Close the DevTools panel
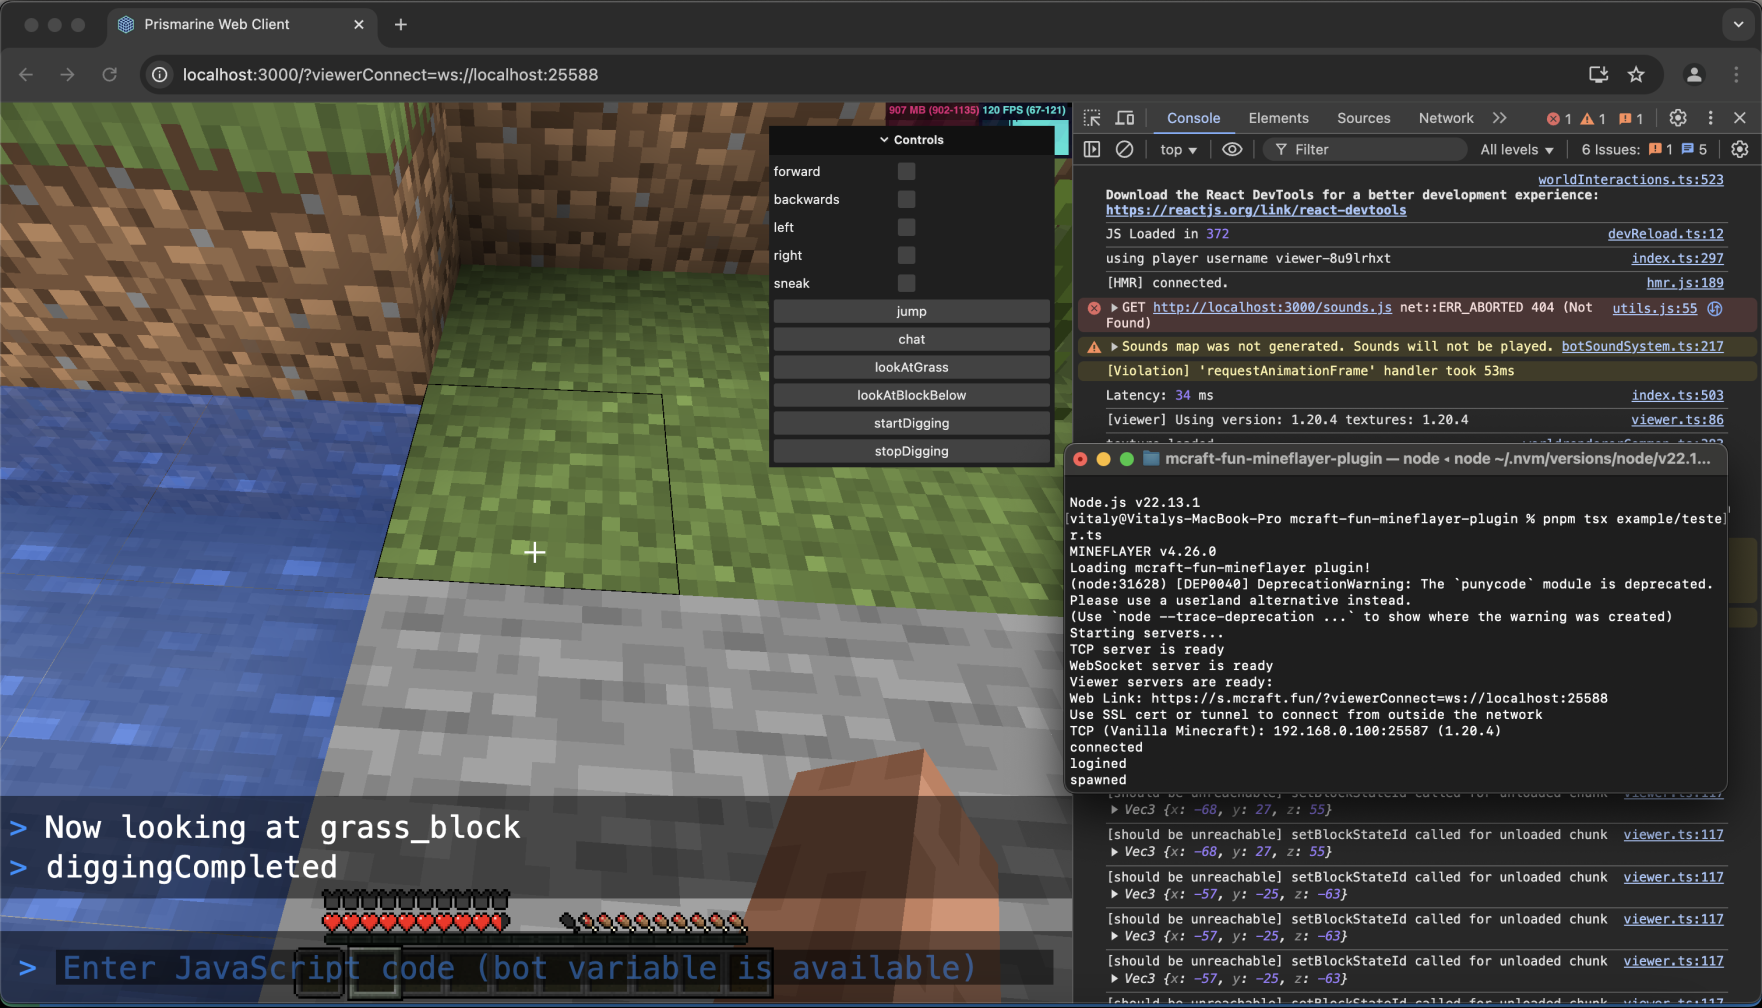 click(x=1740, y=118)
